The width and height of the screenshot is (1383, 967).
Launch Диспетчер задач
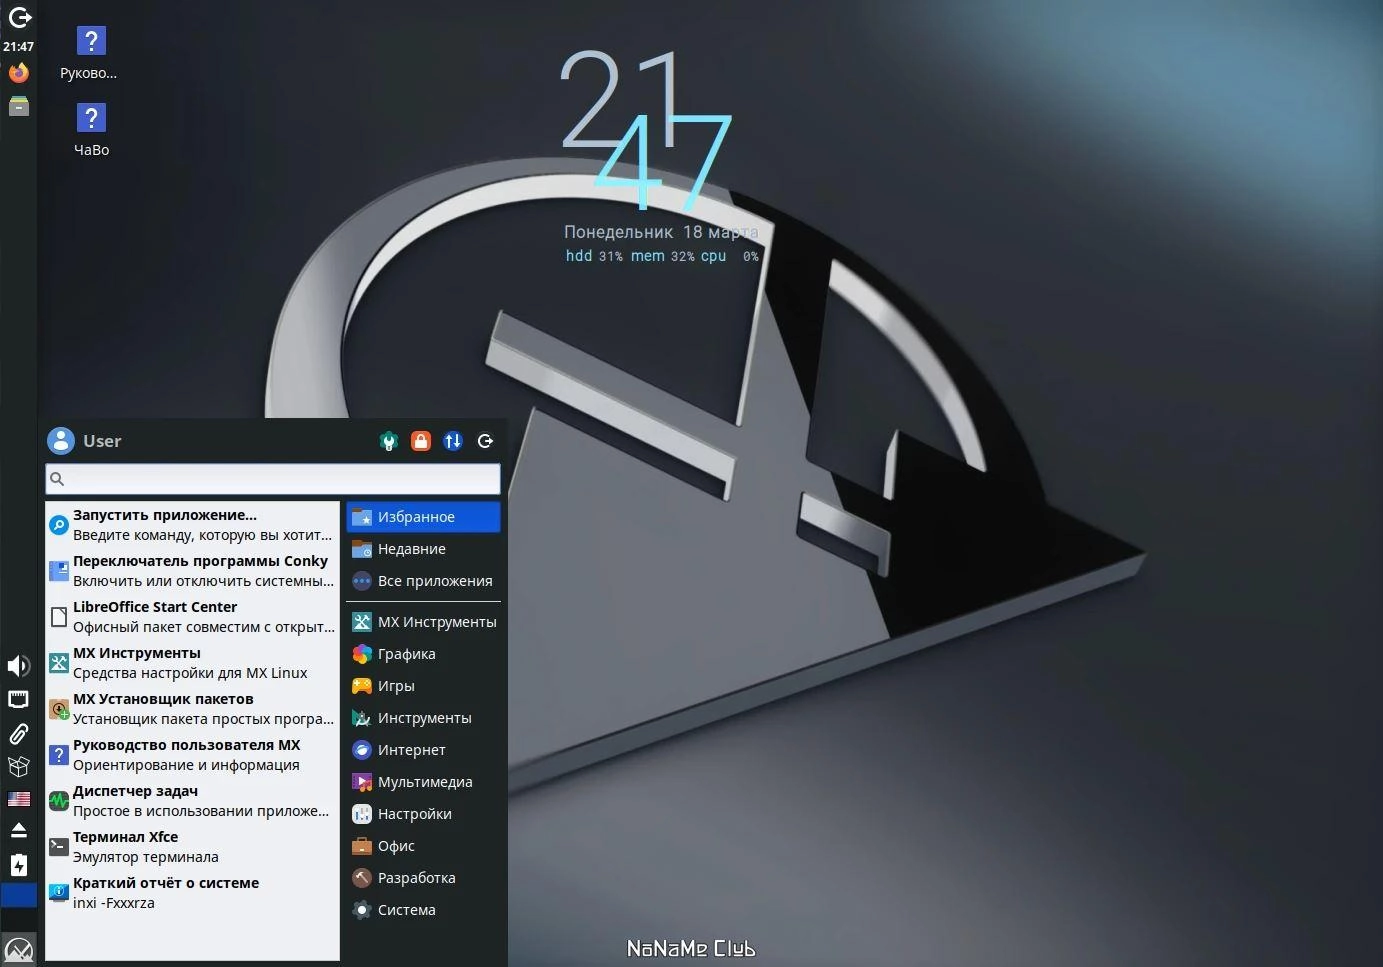pos(192,801)
